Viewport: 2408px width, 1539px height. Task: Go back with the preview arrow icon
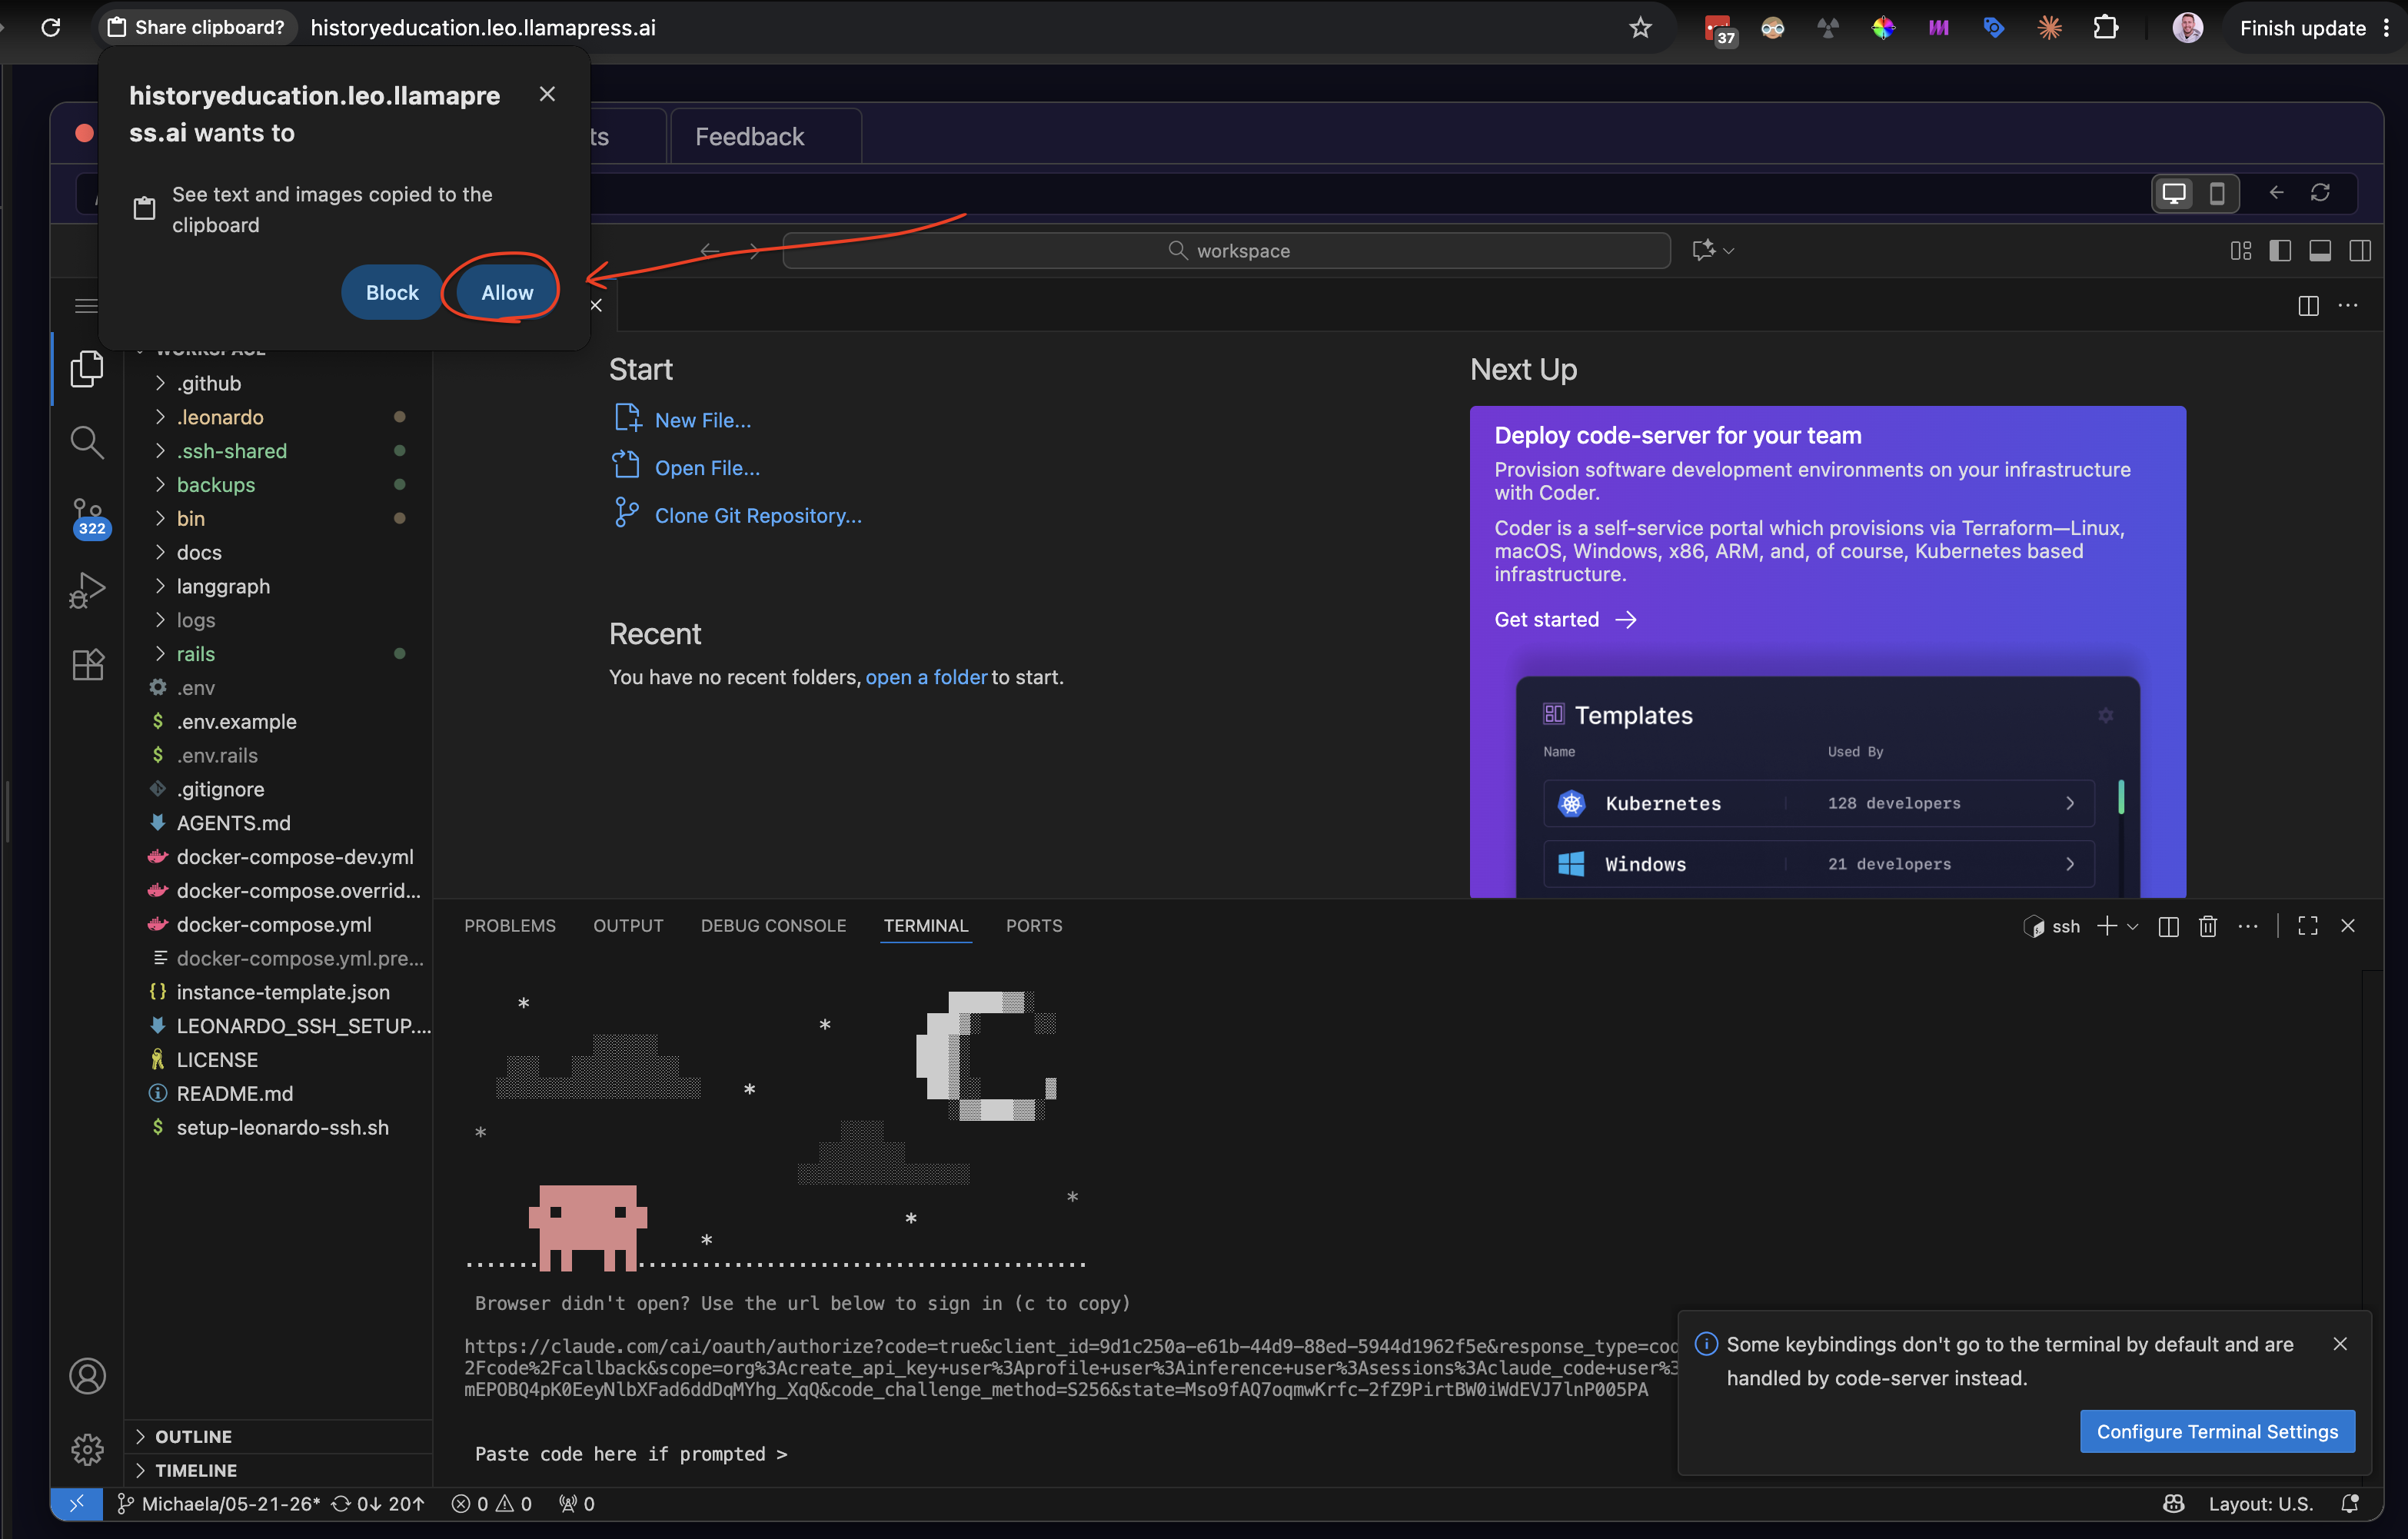[x=2277, y=192]
